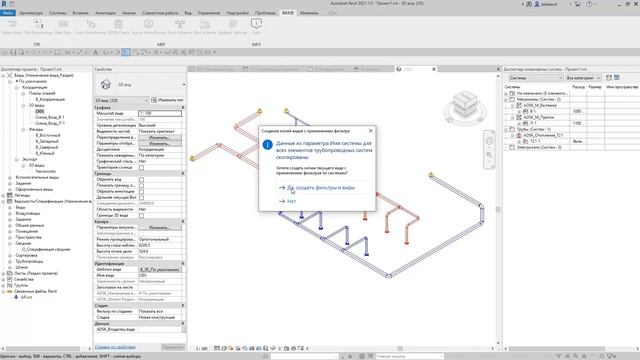Open the Space tool beside ADSK Check
The height and width of the screenshot is (360, 640).
(x=149, y=27)
